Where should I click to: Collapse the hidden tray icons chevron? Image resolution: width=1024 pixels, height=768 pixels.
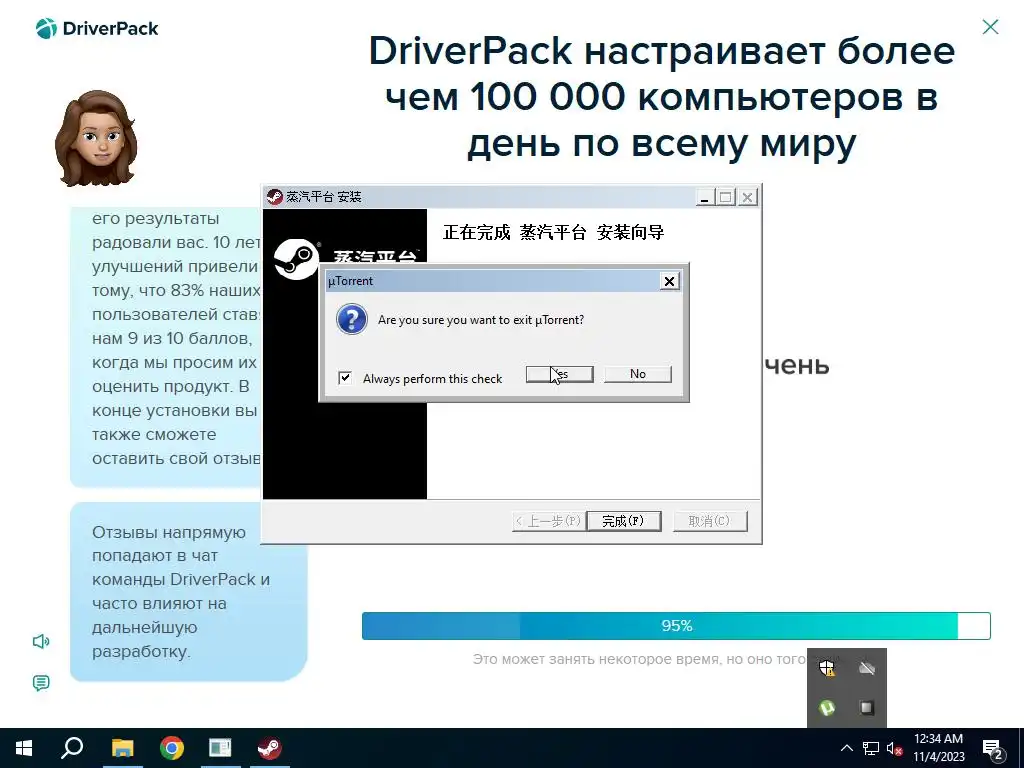pyautogui.click(x=846, y=748)
